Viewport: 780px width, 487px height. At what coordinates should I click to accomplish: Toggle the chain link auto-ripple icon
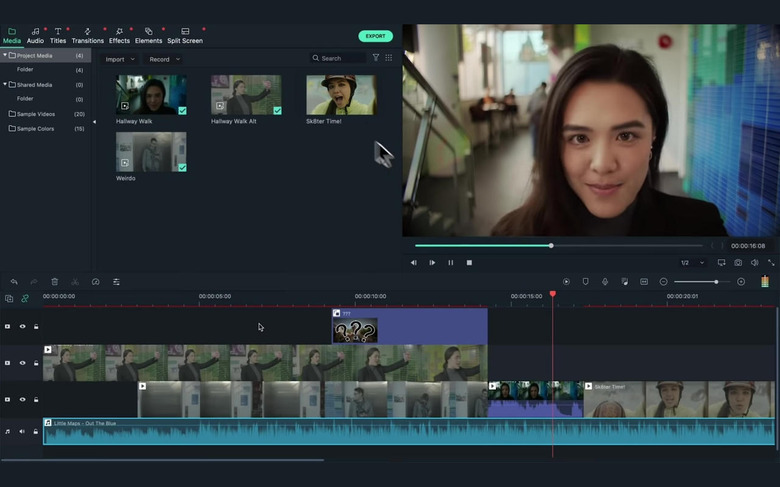pos(24,298)
